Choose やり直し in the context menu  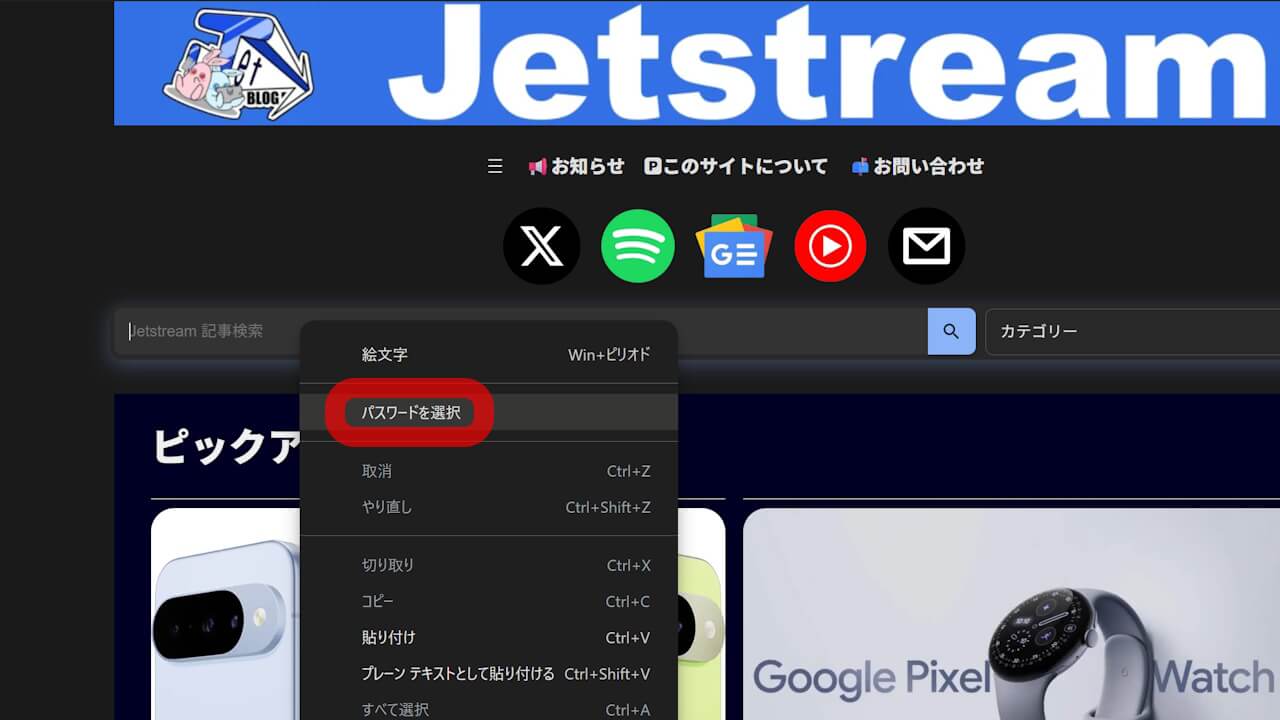489,507
